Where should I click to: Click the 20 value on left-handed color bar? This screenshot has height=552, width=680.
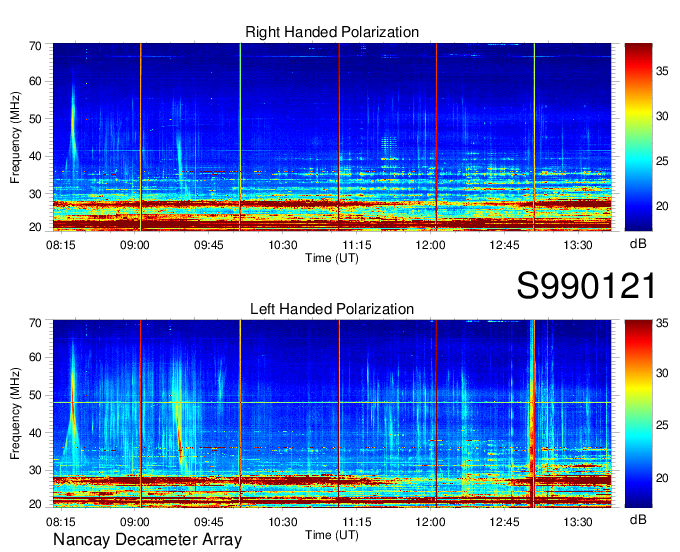[x=662, y=478]
